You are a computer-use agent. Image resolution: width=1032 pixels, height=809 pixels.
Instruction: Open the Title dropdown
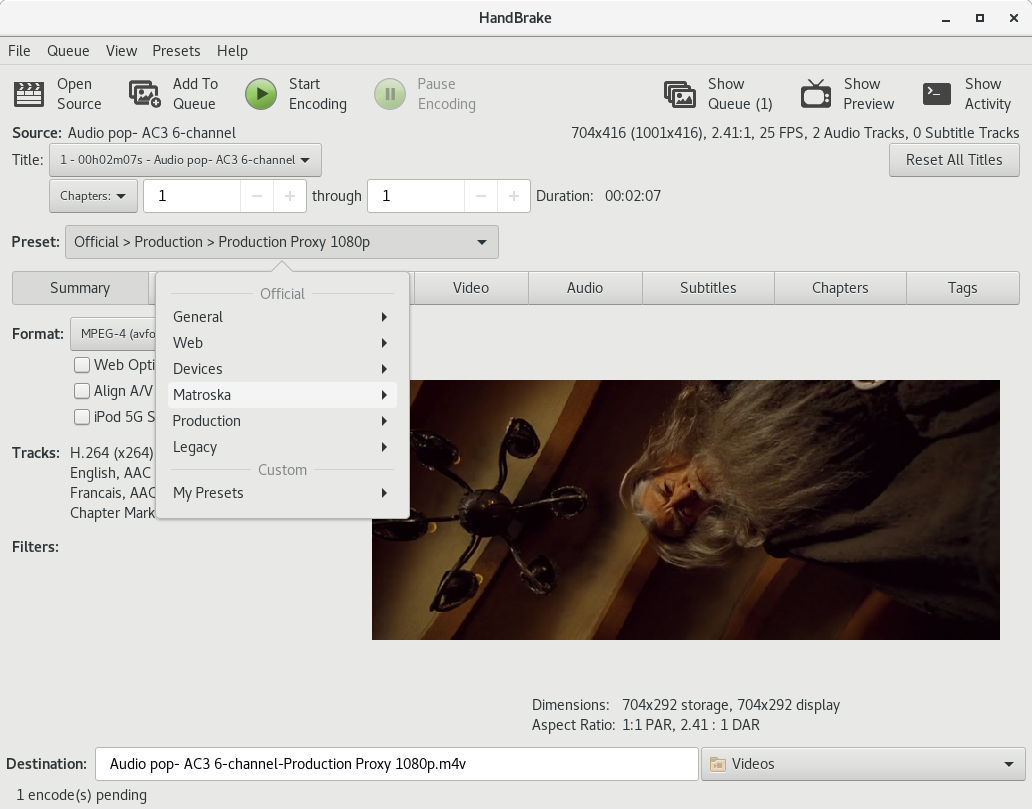(185, 160)
